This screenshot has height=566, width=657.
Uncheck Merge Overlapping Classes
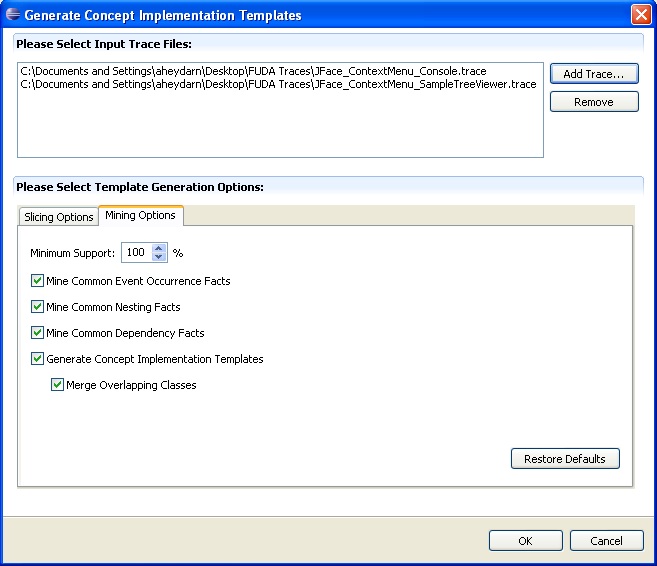coord(57,385)
